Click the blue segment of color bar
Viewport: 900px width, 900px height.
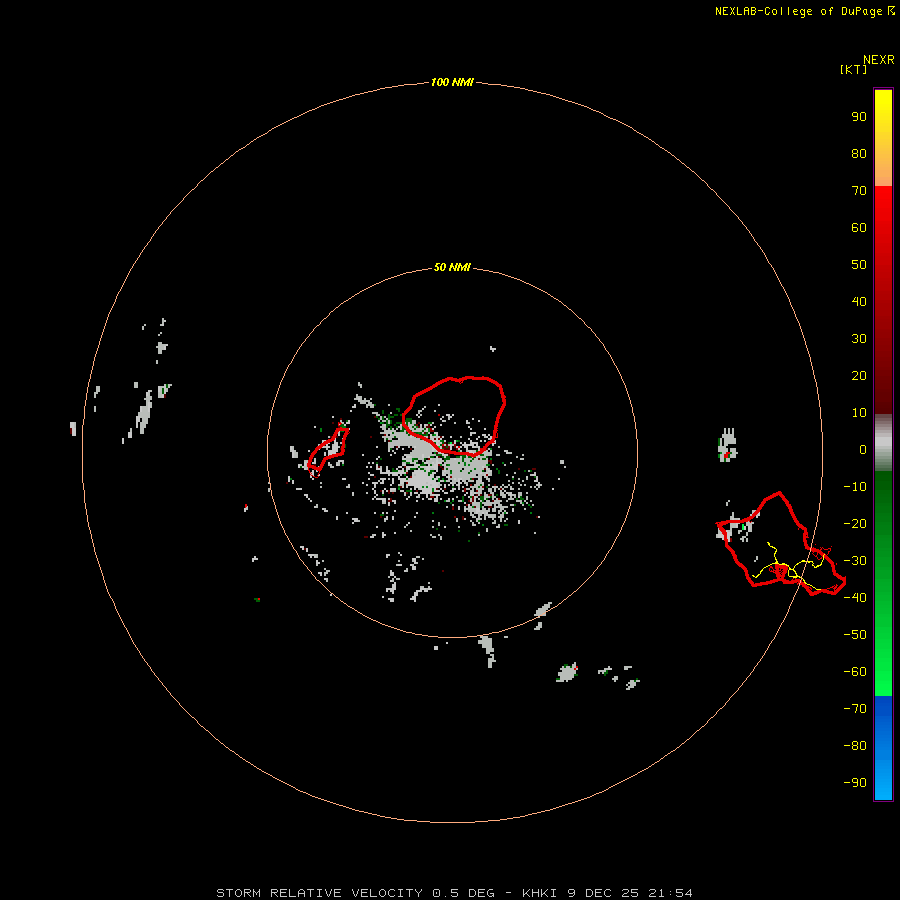pyautogui.click(x=883, y=747)
